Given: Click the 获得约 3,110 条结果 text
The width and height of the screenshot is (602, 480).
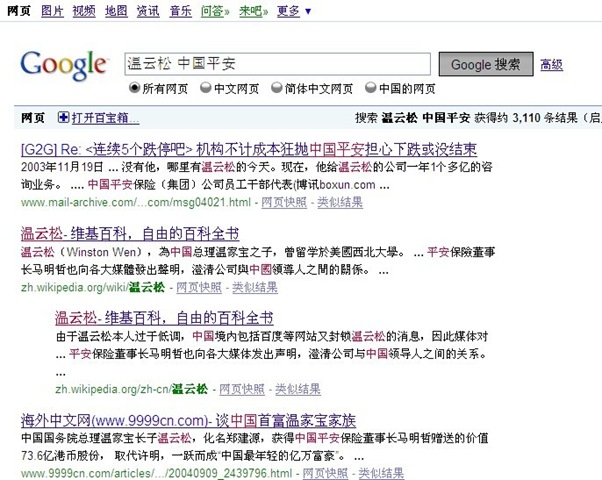Looking at the screenshot, I should point(526,118).
